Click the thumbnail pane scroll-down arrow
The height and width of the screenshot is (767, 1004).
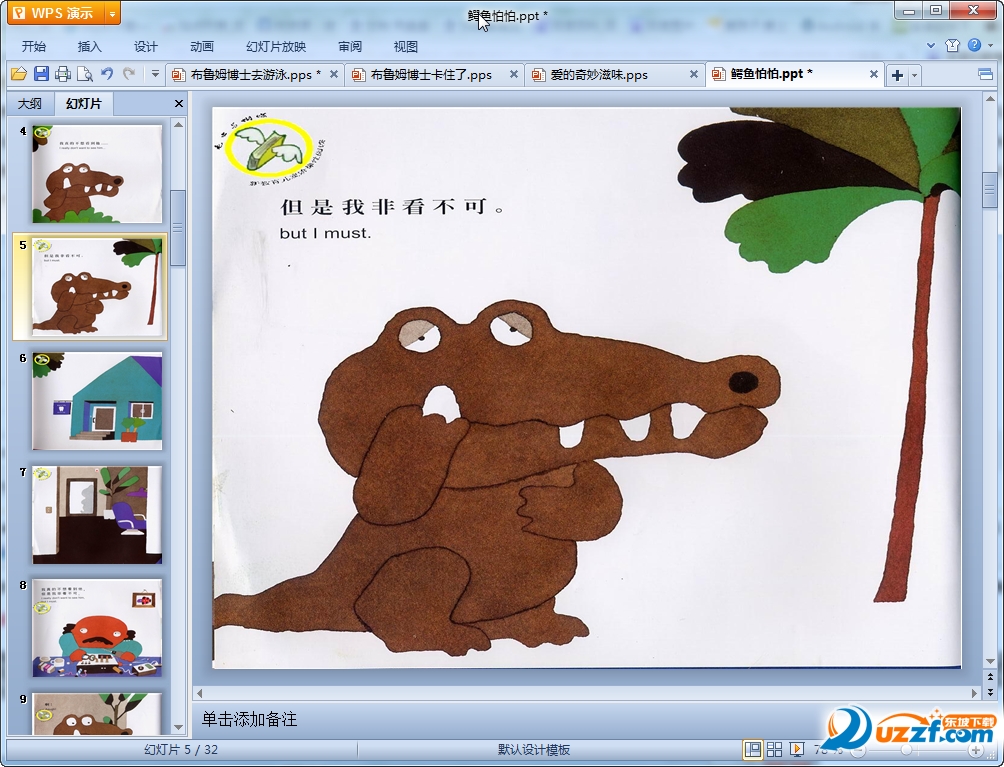[179, 727]
